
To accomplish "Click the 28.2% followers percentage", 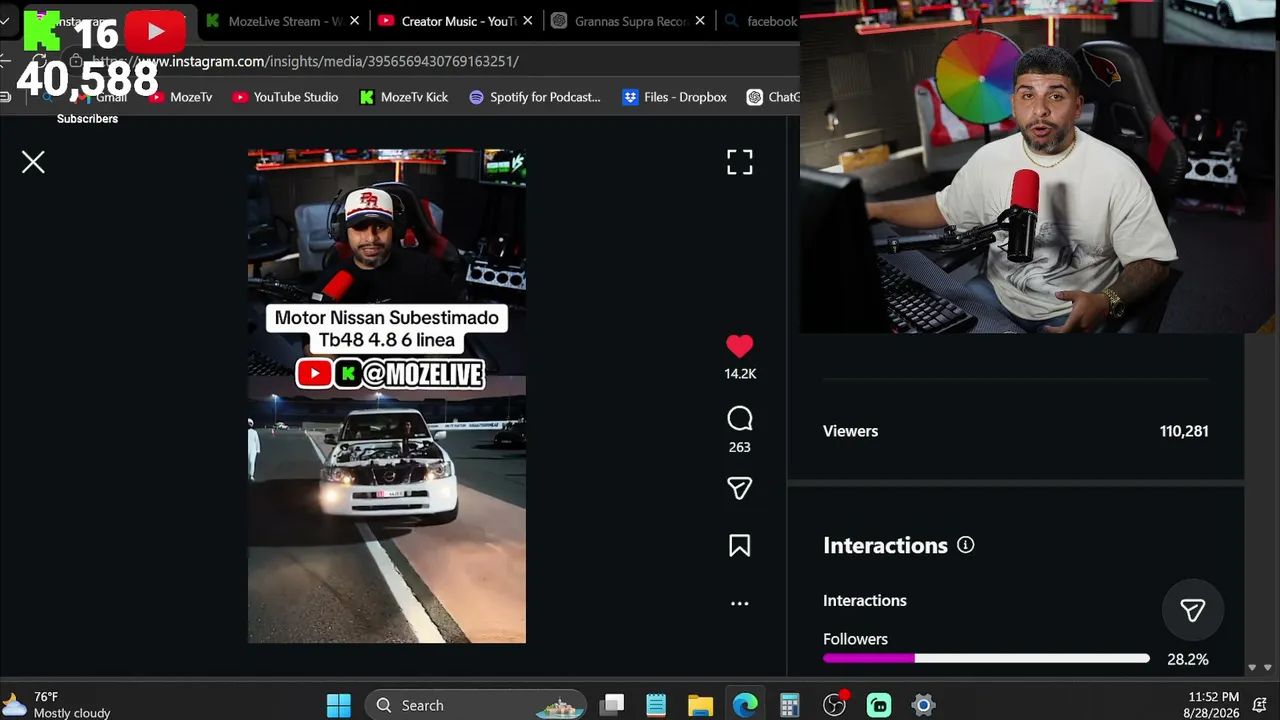I will 1188,659.
